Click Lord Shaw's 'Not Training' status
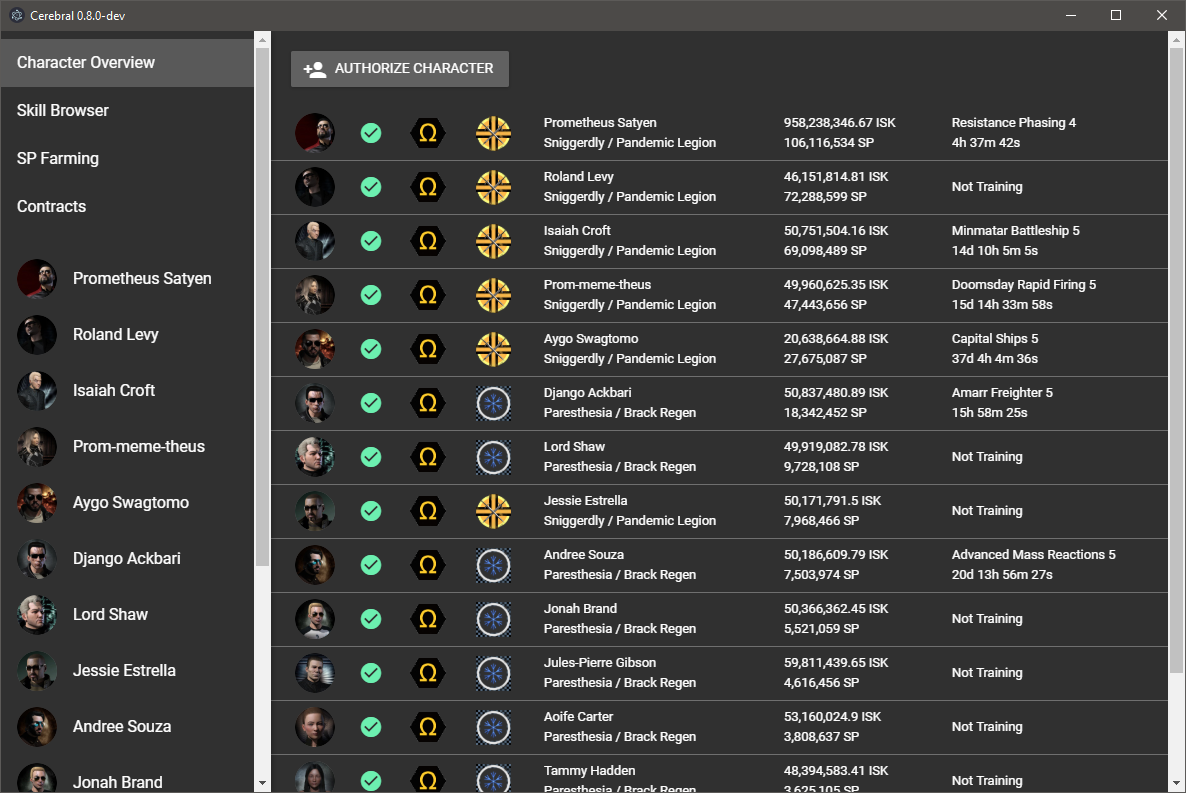The image size is (1186, 793). [x=987, y=457]
